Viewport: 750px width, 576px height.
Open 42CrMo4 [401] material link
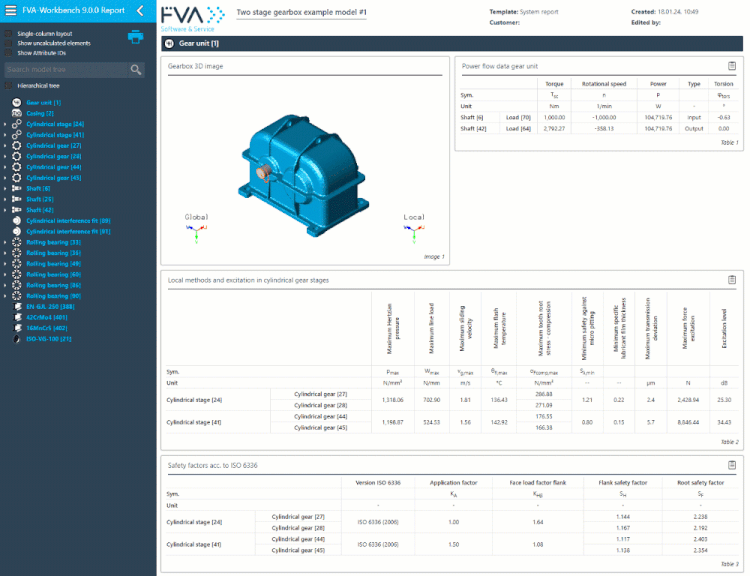(x=47, y=317)
